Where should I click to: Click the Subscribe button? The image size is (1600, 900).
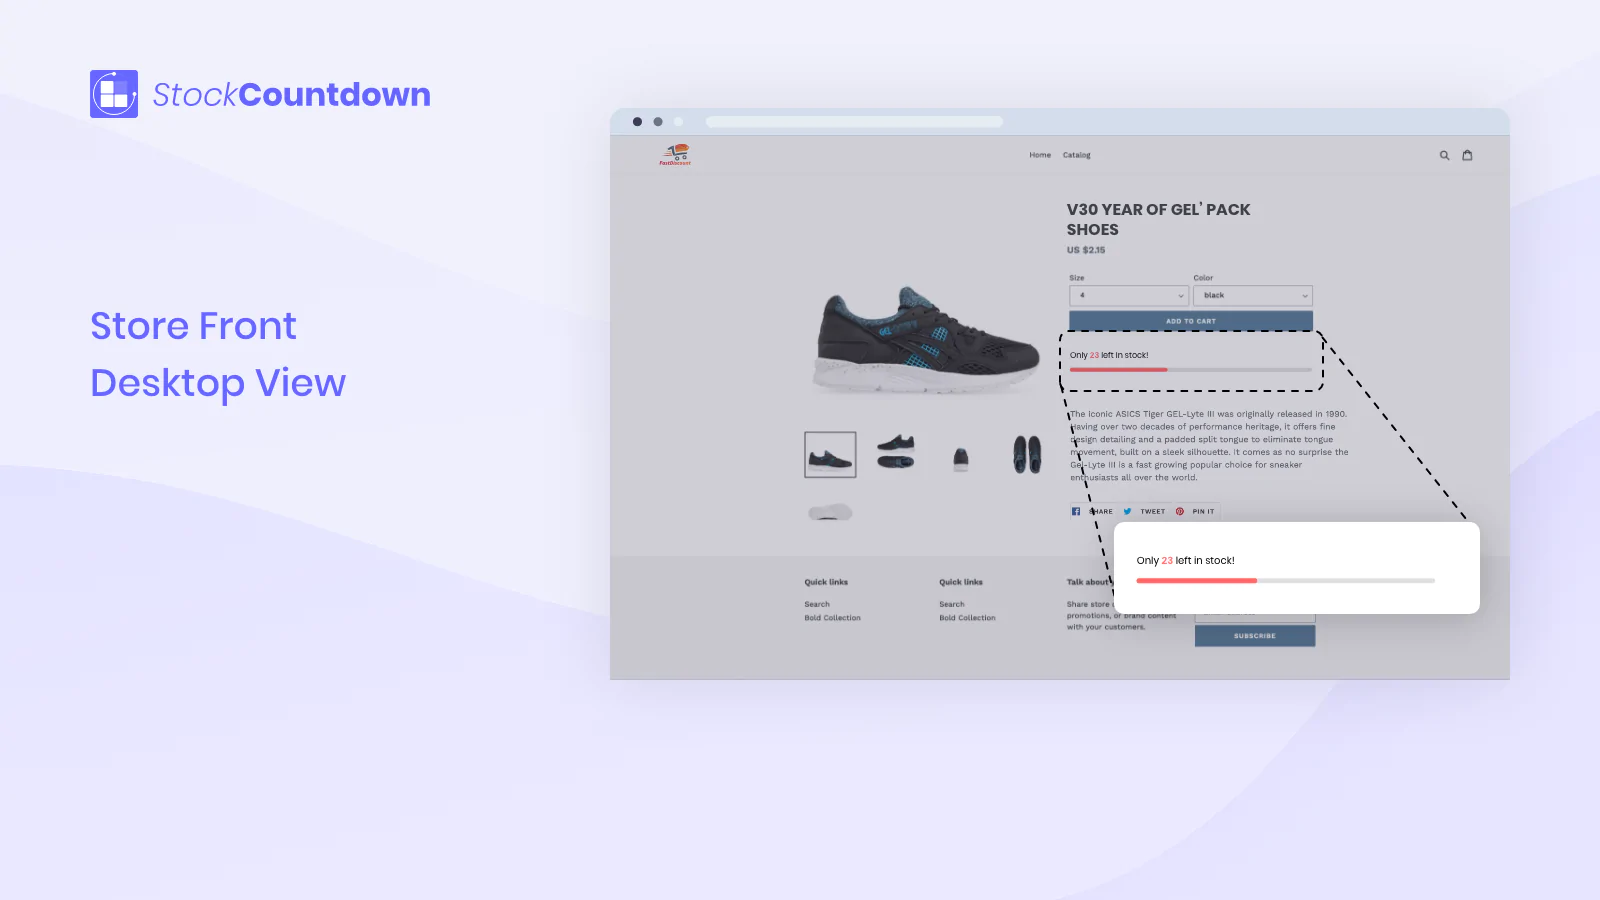click(x=1255, y=636)
